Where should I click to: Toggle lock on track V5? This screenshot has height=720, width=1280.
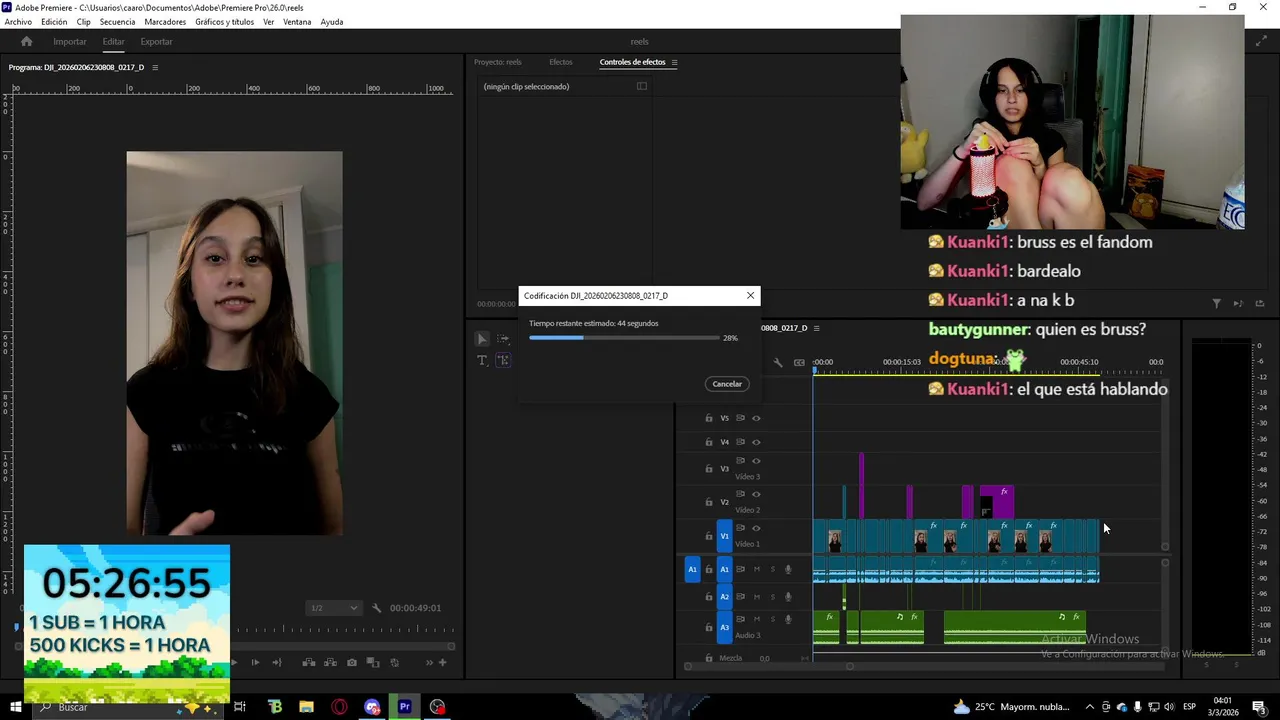[709, 418]
